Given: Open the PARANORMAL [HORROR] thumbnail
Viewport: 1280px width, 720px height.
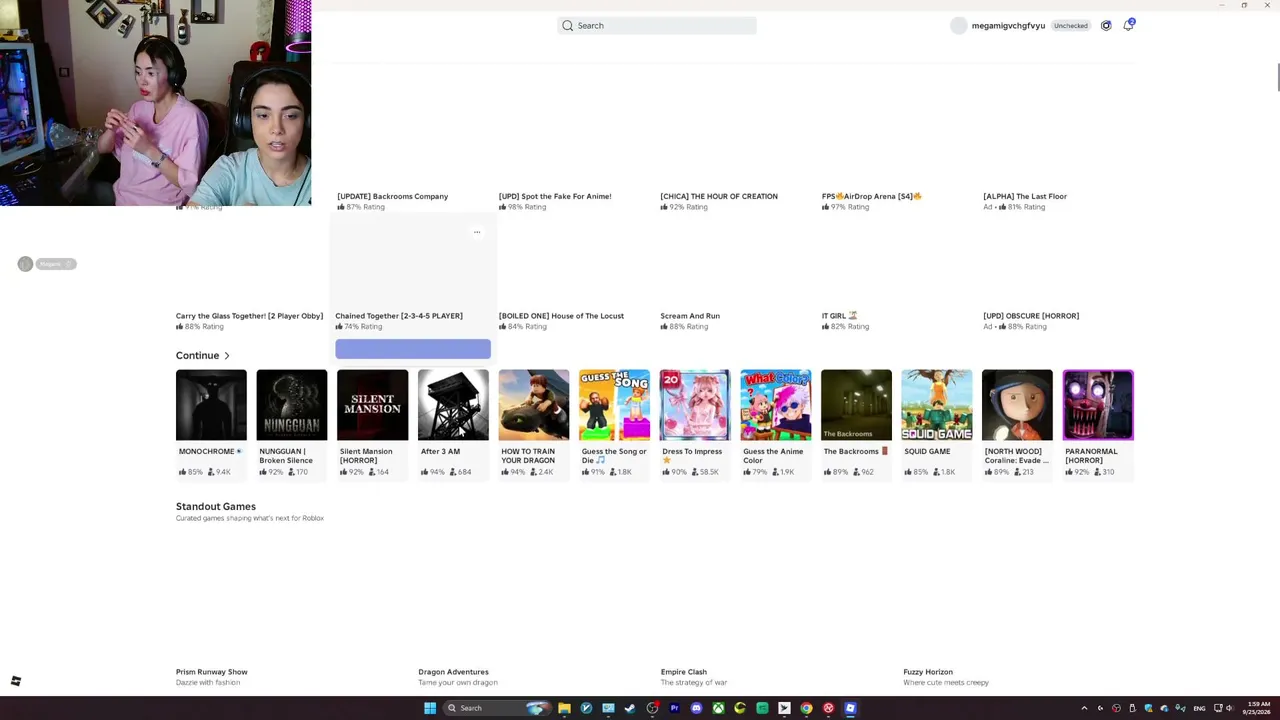Looking at the screenshot, I should click(1098, 405).
